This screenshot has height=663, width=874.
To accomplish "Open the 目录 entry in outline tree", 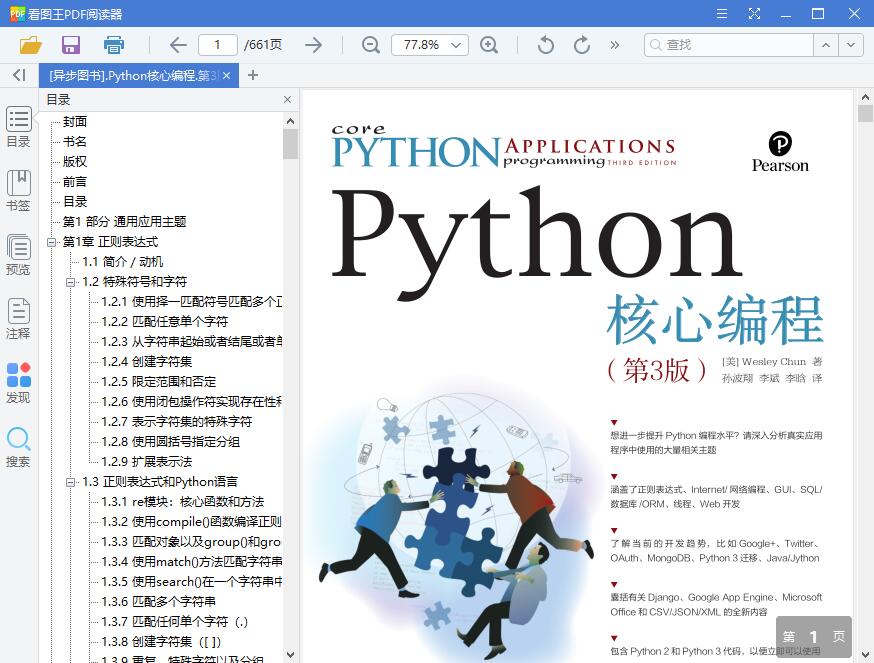I will pos(75,202).
